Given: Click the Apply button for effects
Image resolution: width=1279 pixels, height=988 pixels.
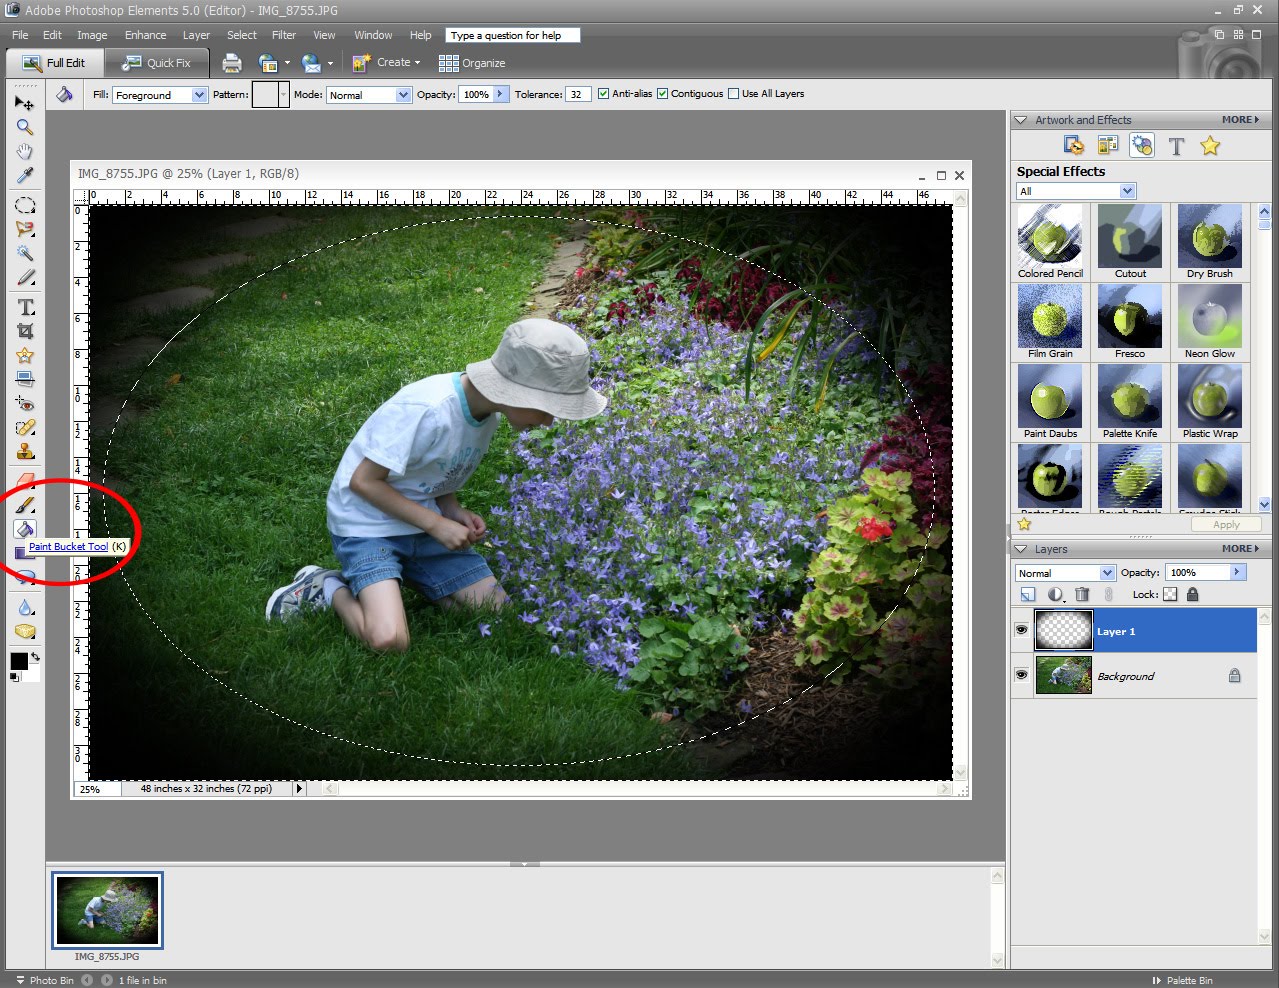Looking at the screenshot, I should pos(1225,524).
